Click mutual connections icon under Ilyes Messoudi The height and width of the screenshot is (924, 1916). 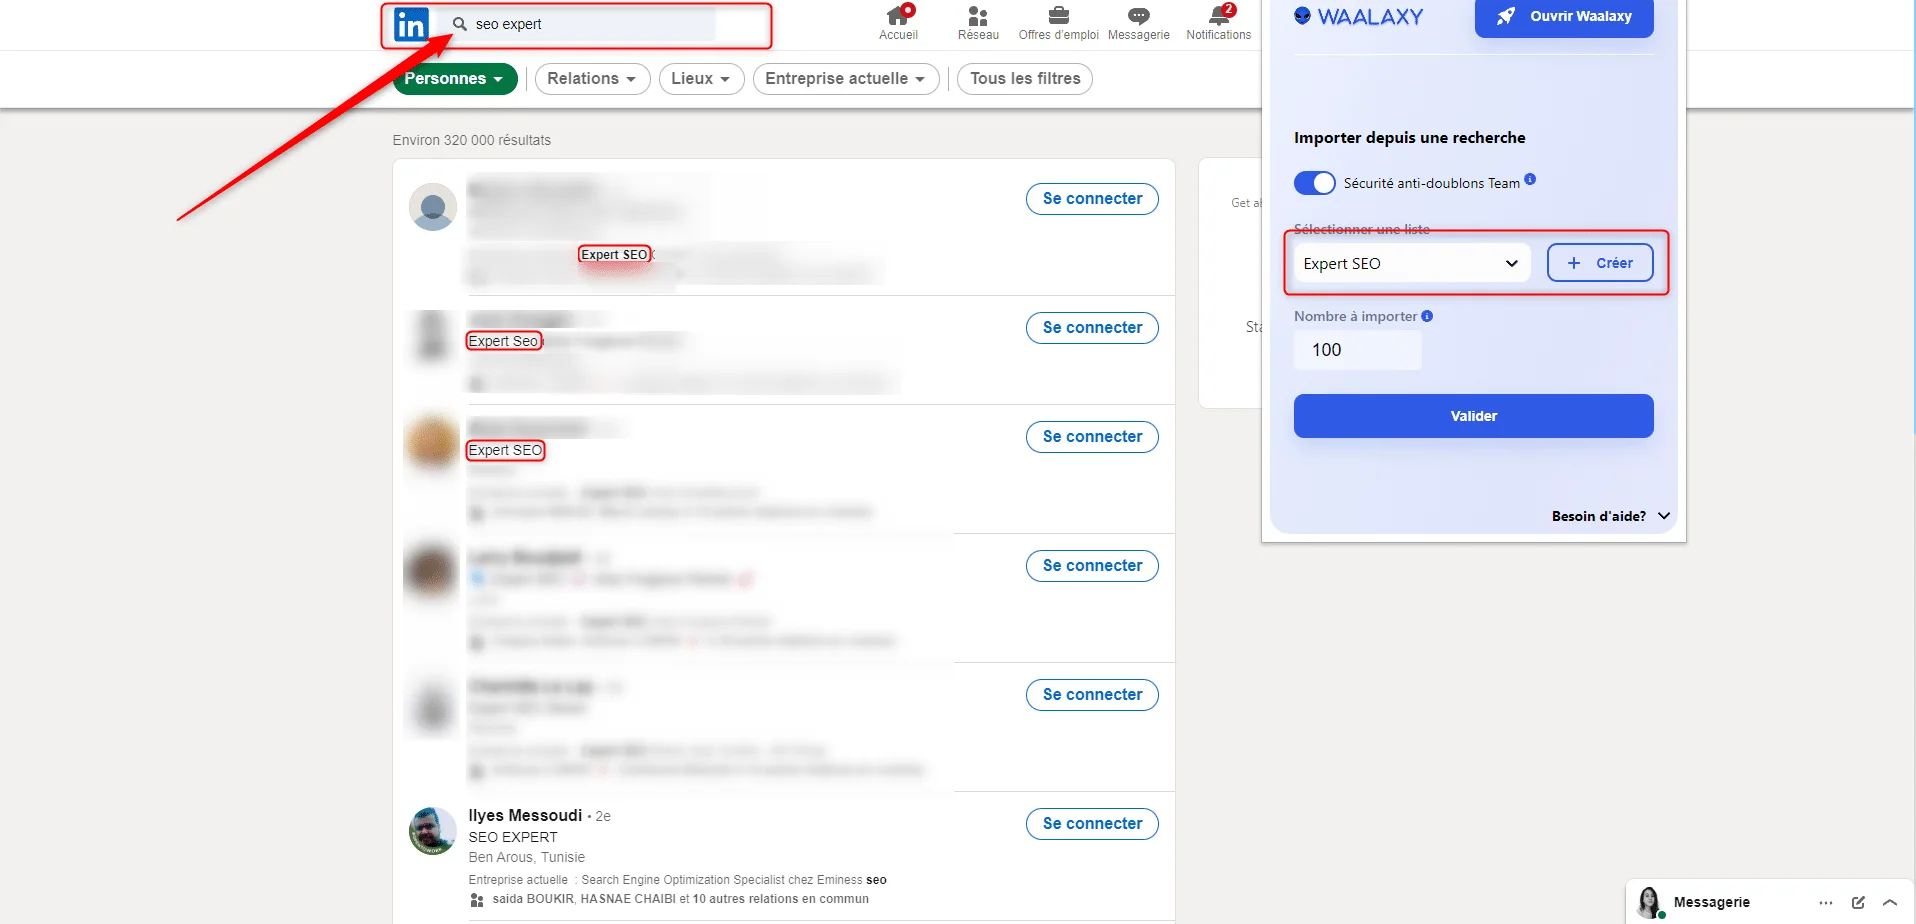click(477, 900)
